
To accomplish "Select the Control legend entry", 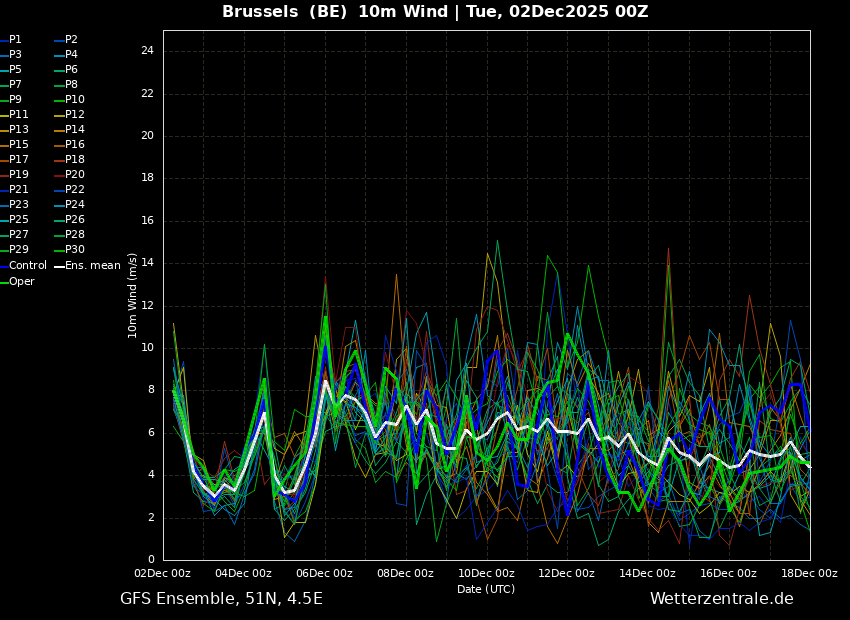I will (x=28, y=266).
